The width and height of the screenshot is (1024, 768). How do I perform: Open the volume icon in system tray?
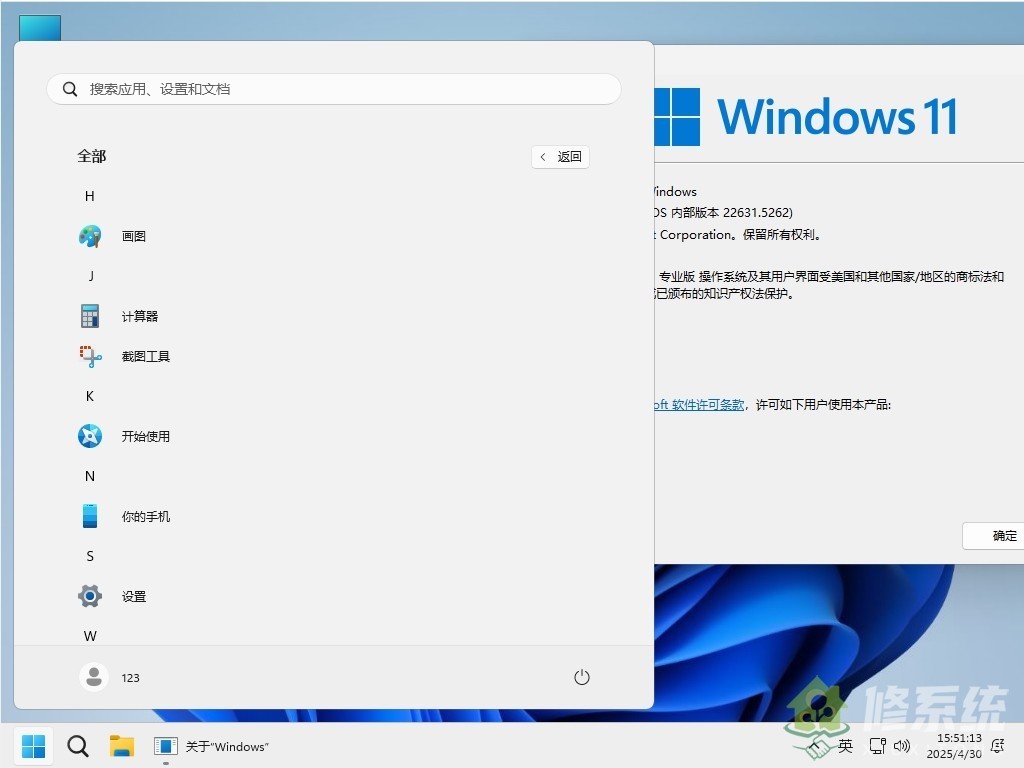pos(903,746)
